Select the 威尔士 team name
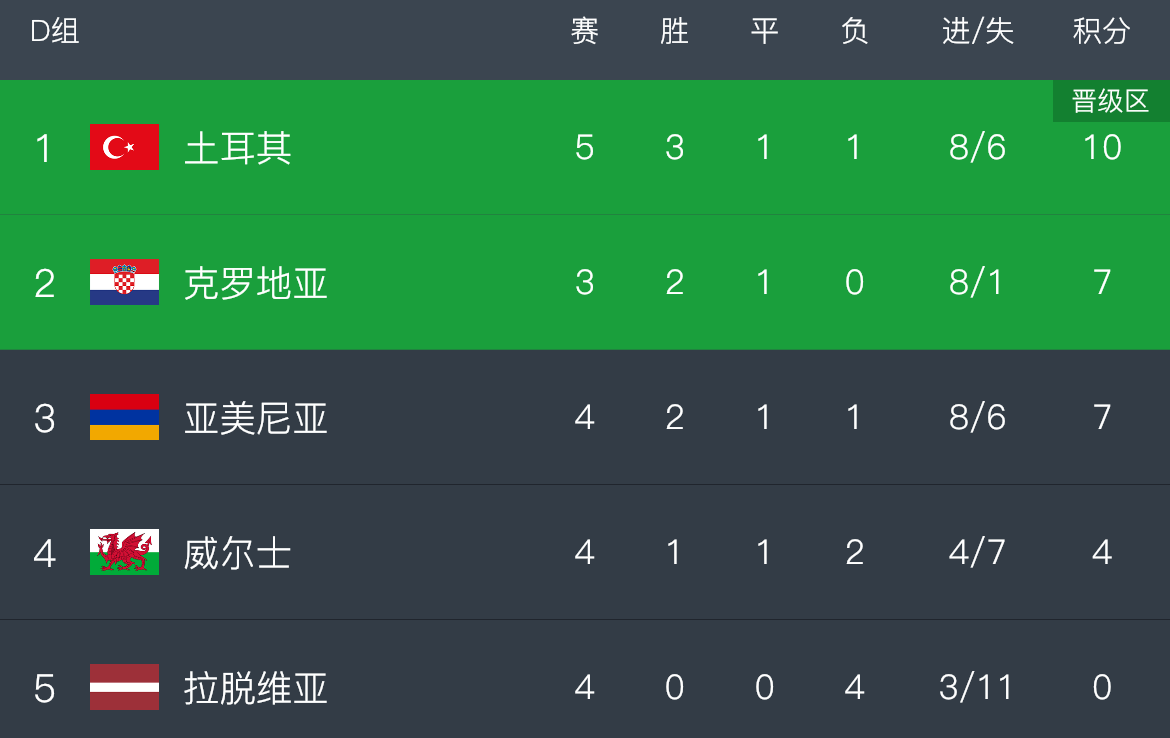Screen dimensions: 1170x738 coord(238,553)
